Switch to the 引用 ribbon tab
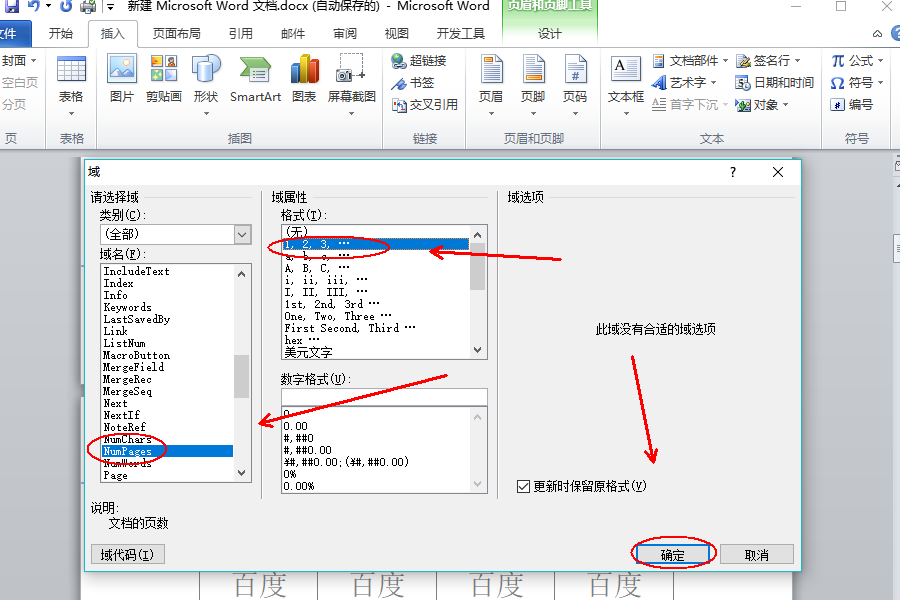 (239, 32)
